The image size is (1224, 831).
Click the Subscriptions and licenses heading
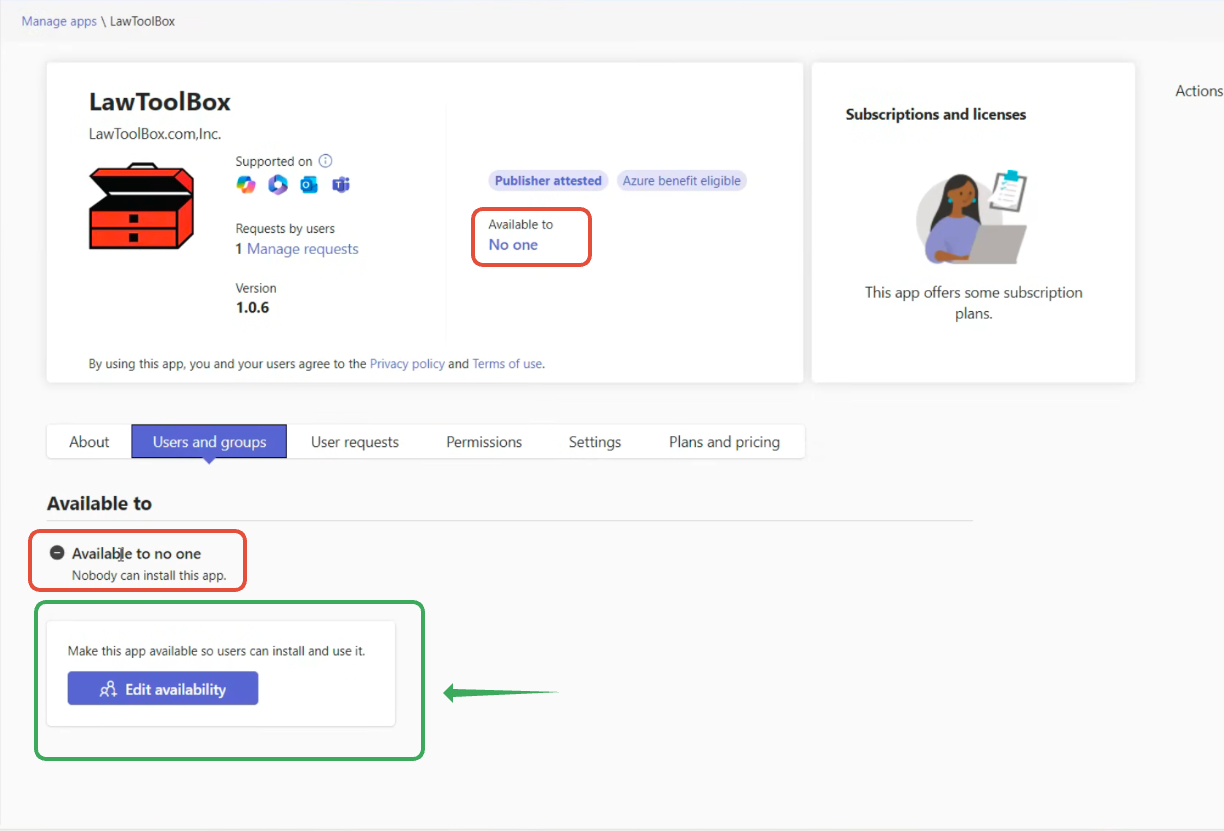click(936, 115)
